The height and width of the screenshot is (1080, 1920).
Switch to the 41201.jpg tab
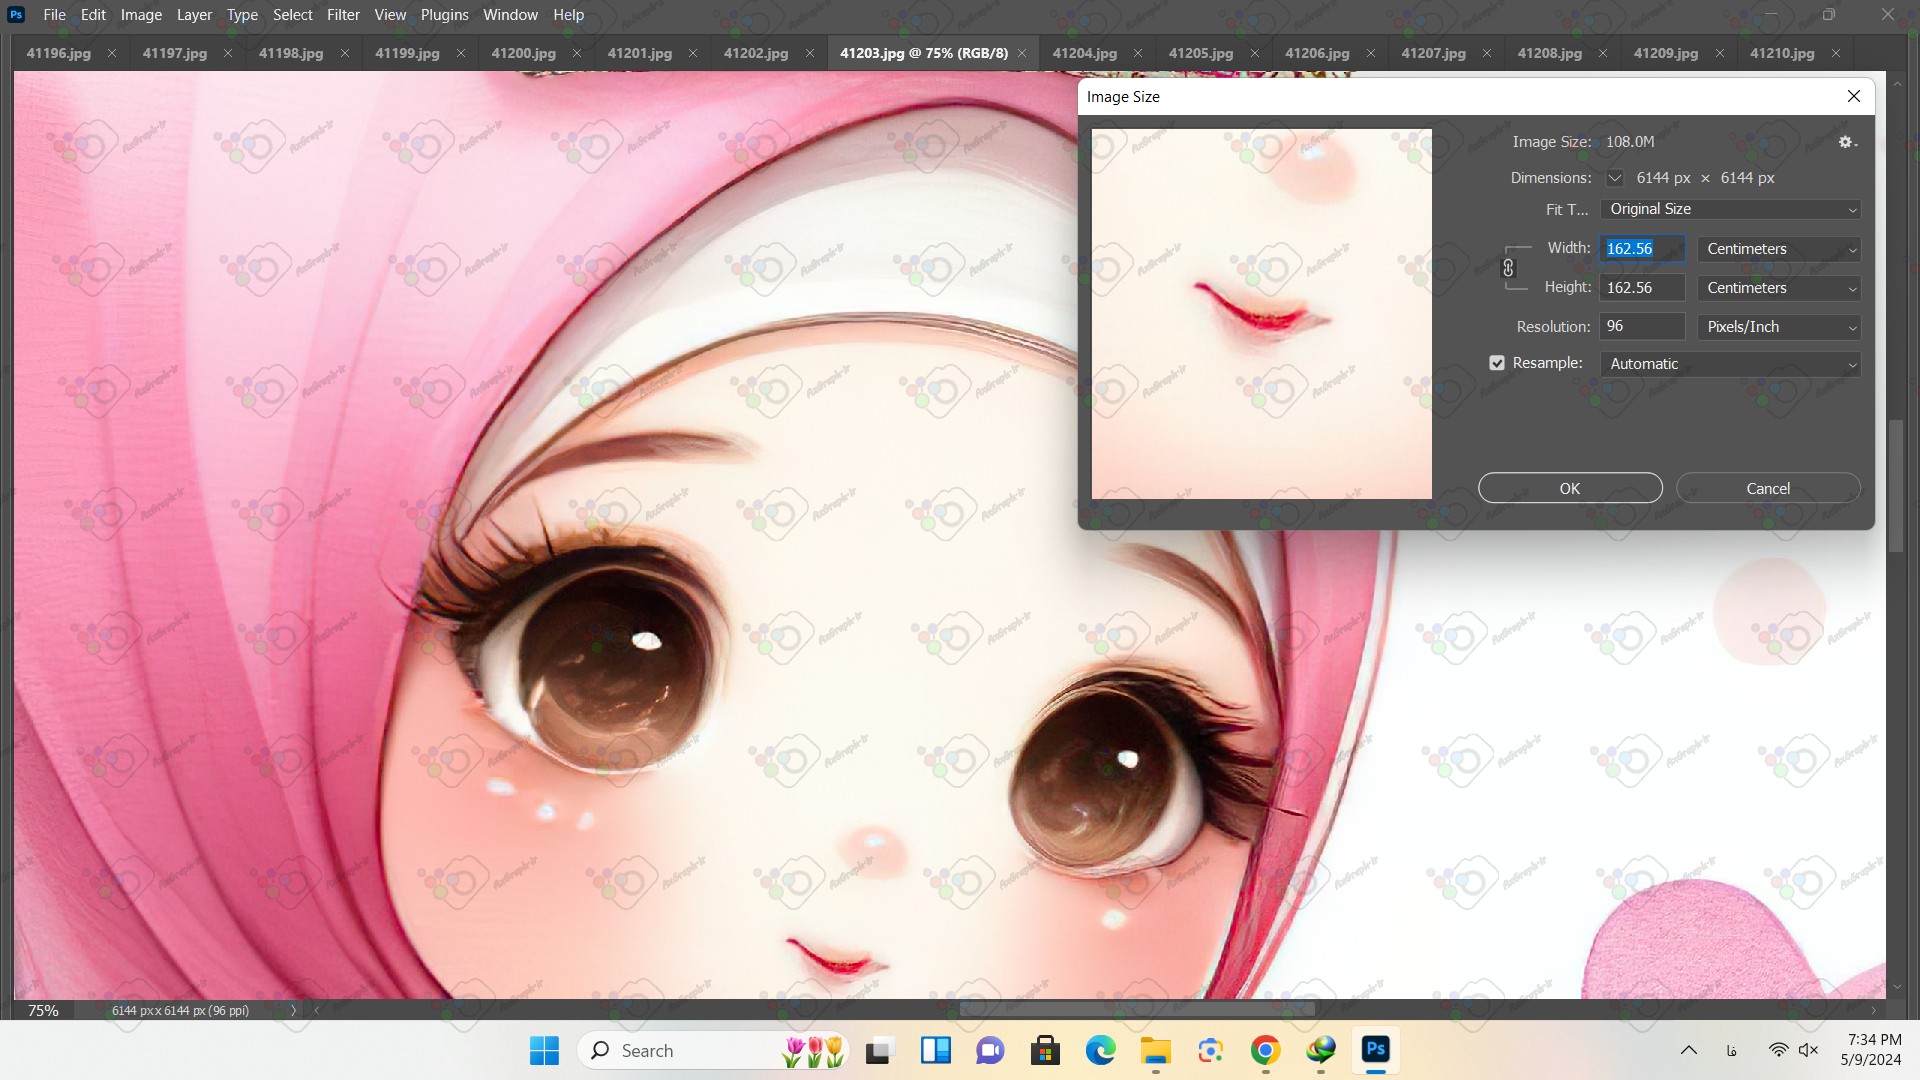[640, 53]
